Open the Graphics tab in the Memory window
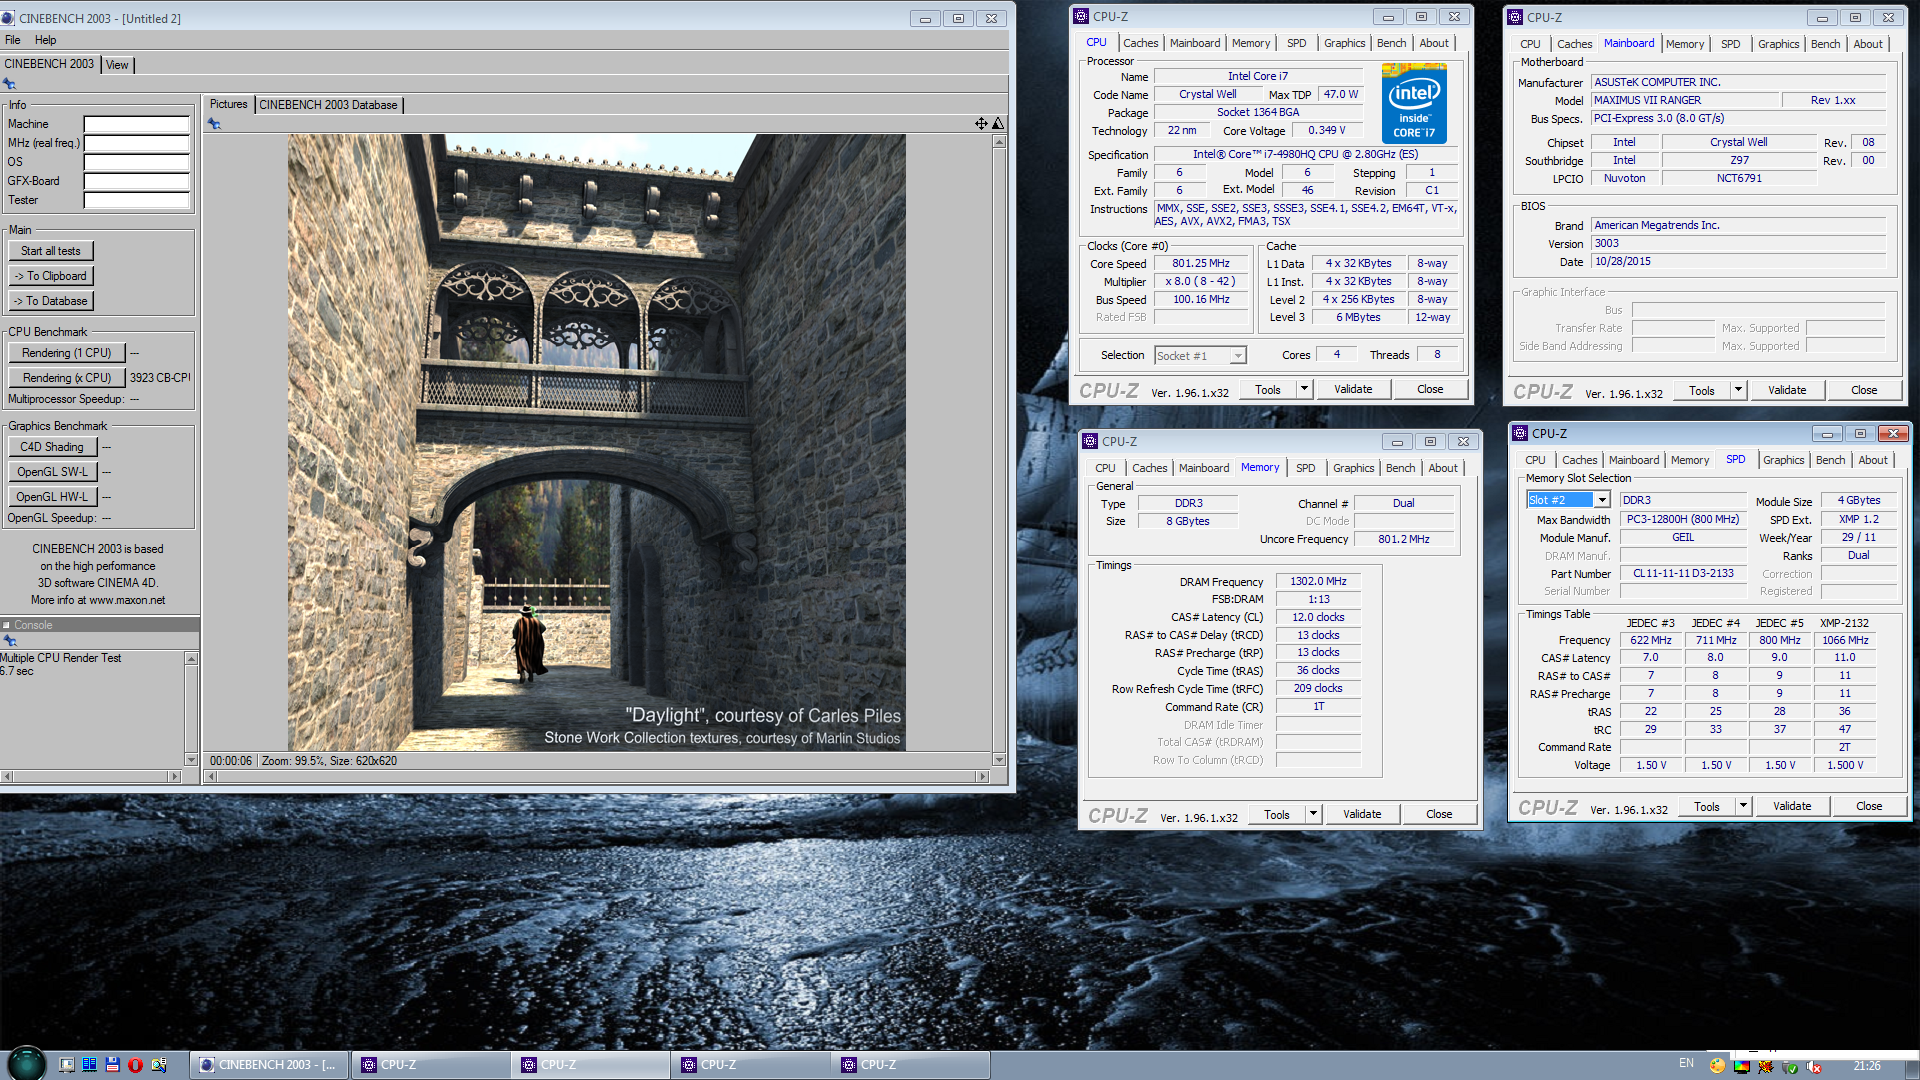Screen dimensions: 1920x1080 (x=1353, y=468)
